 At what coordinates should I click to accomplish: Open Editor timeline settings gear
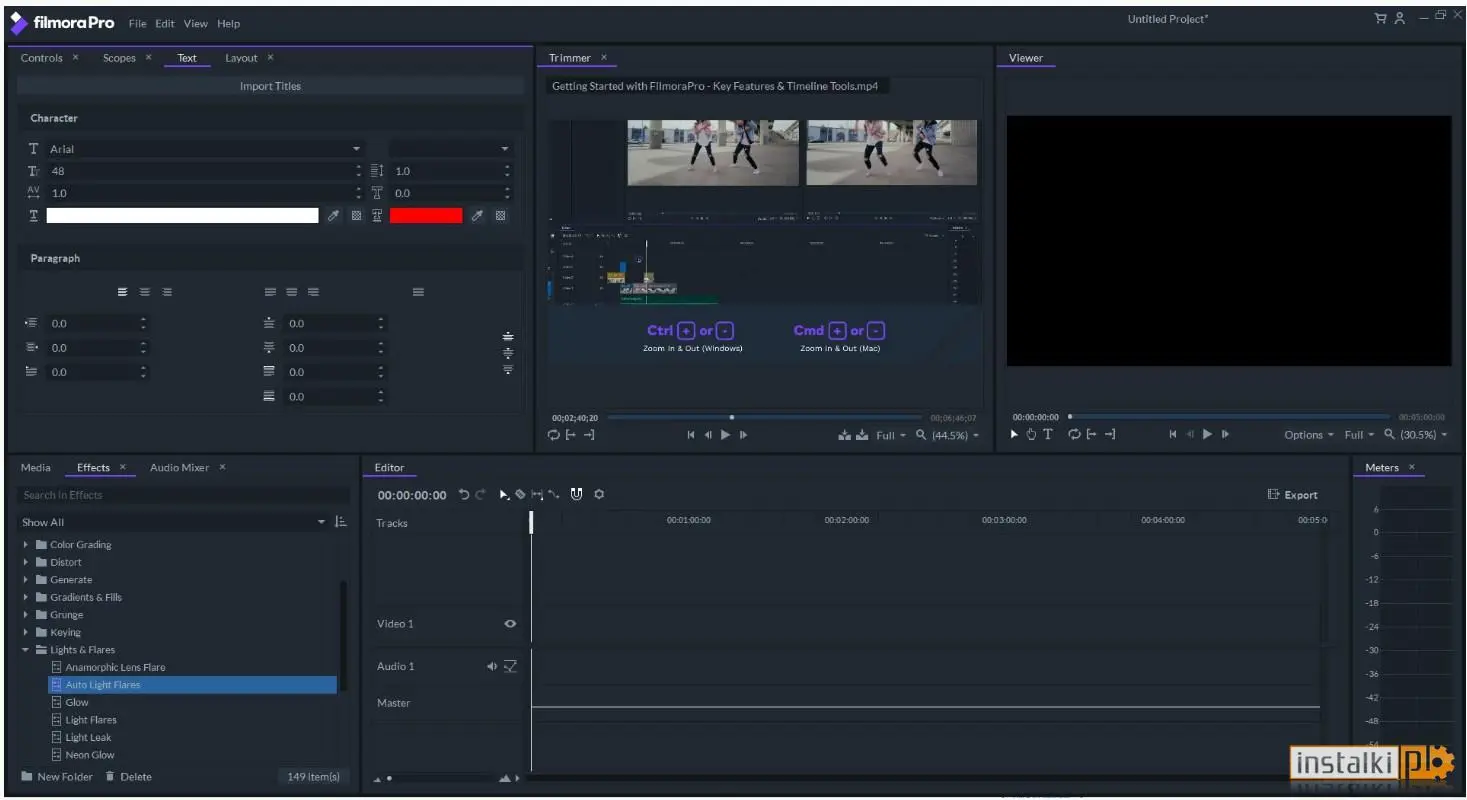[x=599, y=494]
